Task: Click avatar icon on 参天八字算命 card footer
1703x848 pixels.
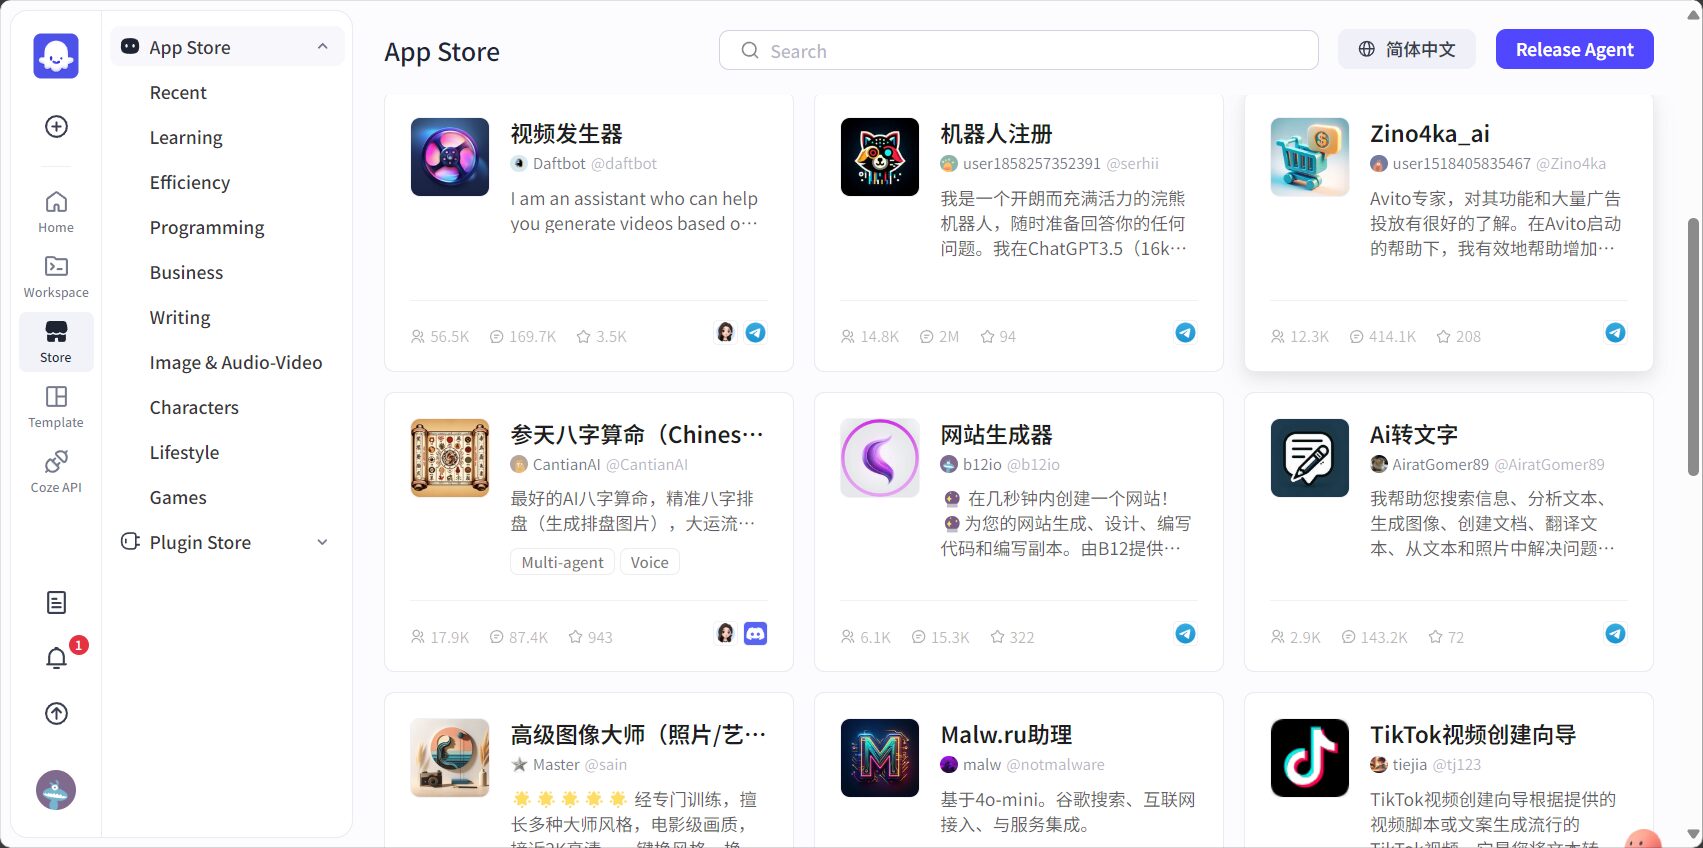Action: coord(726,634)
